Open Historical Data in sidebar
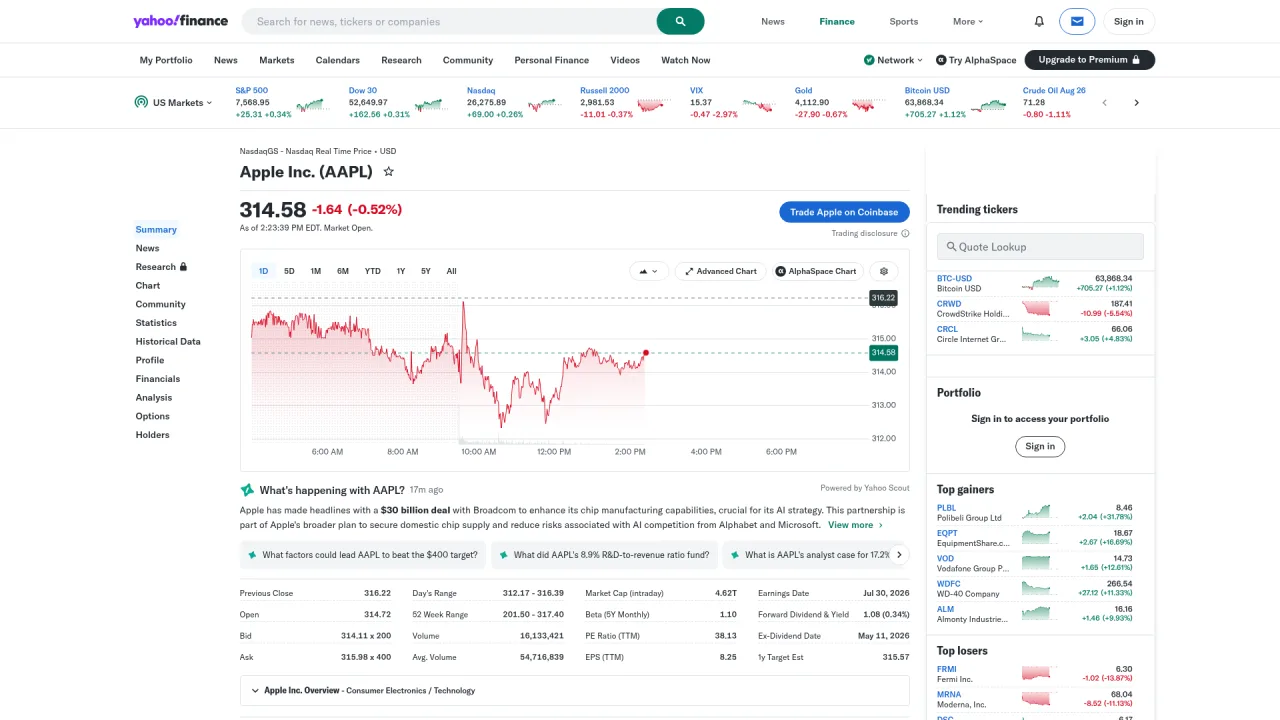 (x=168, y=341)
